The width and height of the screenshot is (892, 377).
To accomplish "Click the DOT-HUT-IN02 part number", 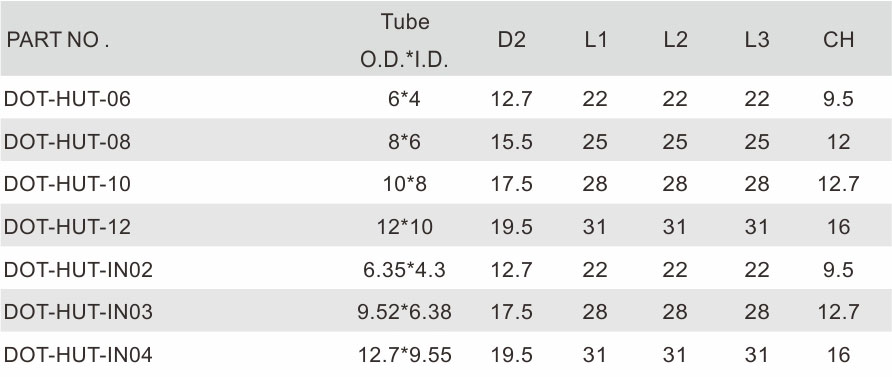I will (x=79, y=270).
